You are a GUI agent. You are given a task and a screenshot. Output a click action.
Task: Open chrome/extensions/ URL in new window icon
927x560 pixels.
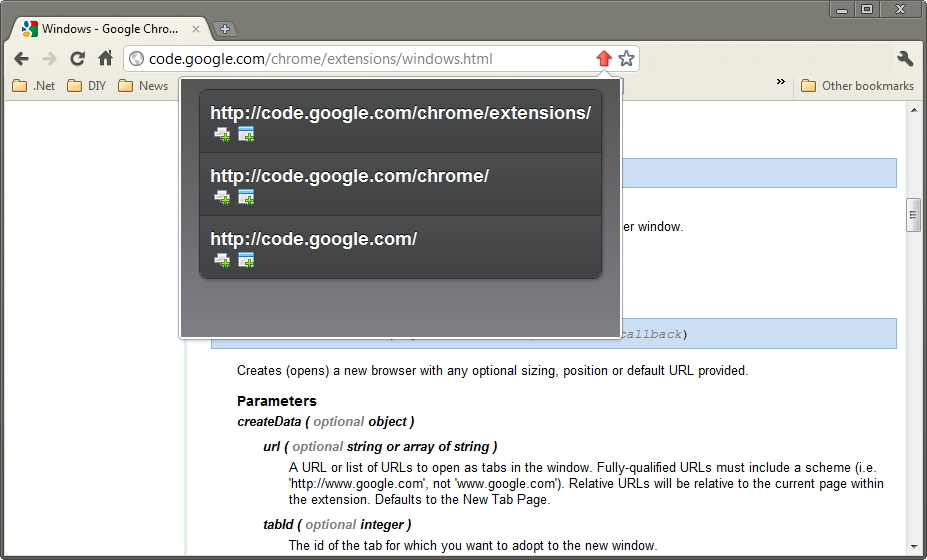coord(246,134)
